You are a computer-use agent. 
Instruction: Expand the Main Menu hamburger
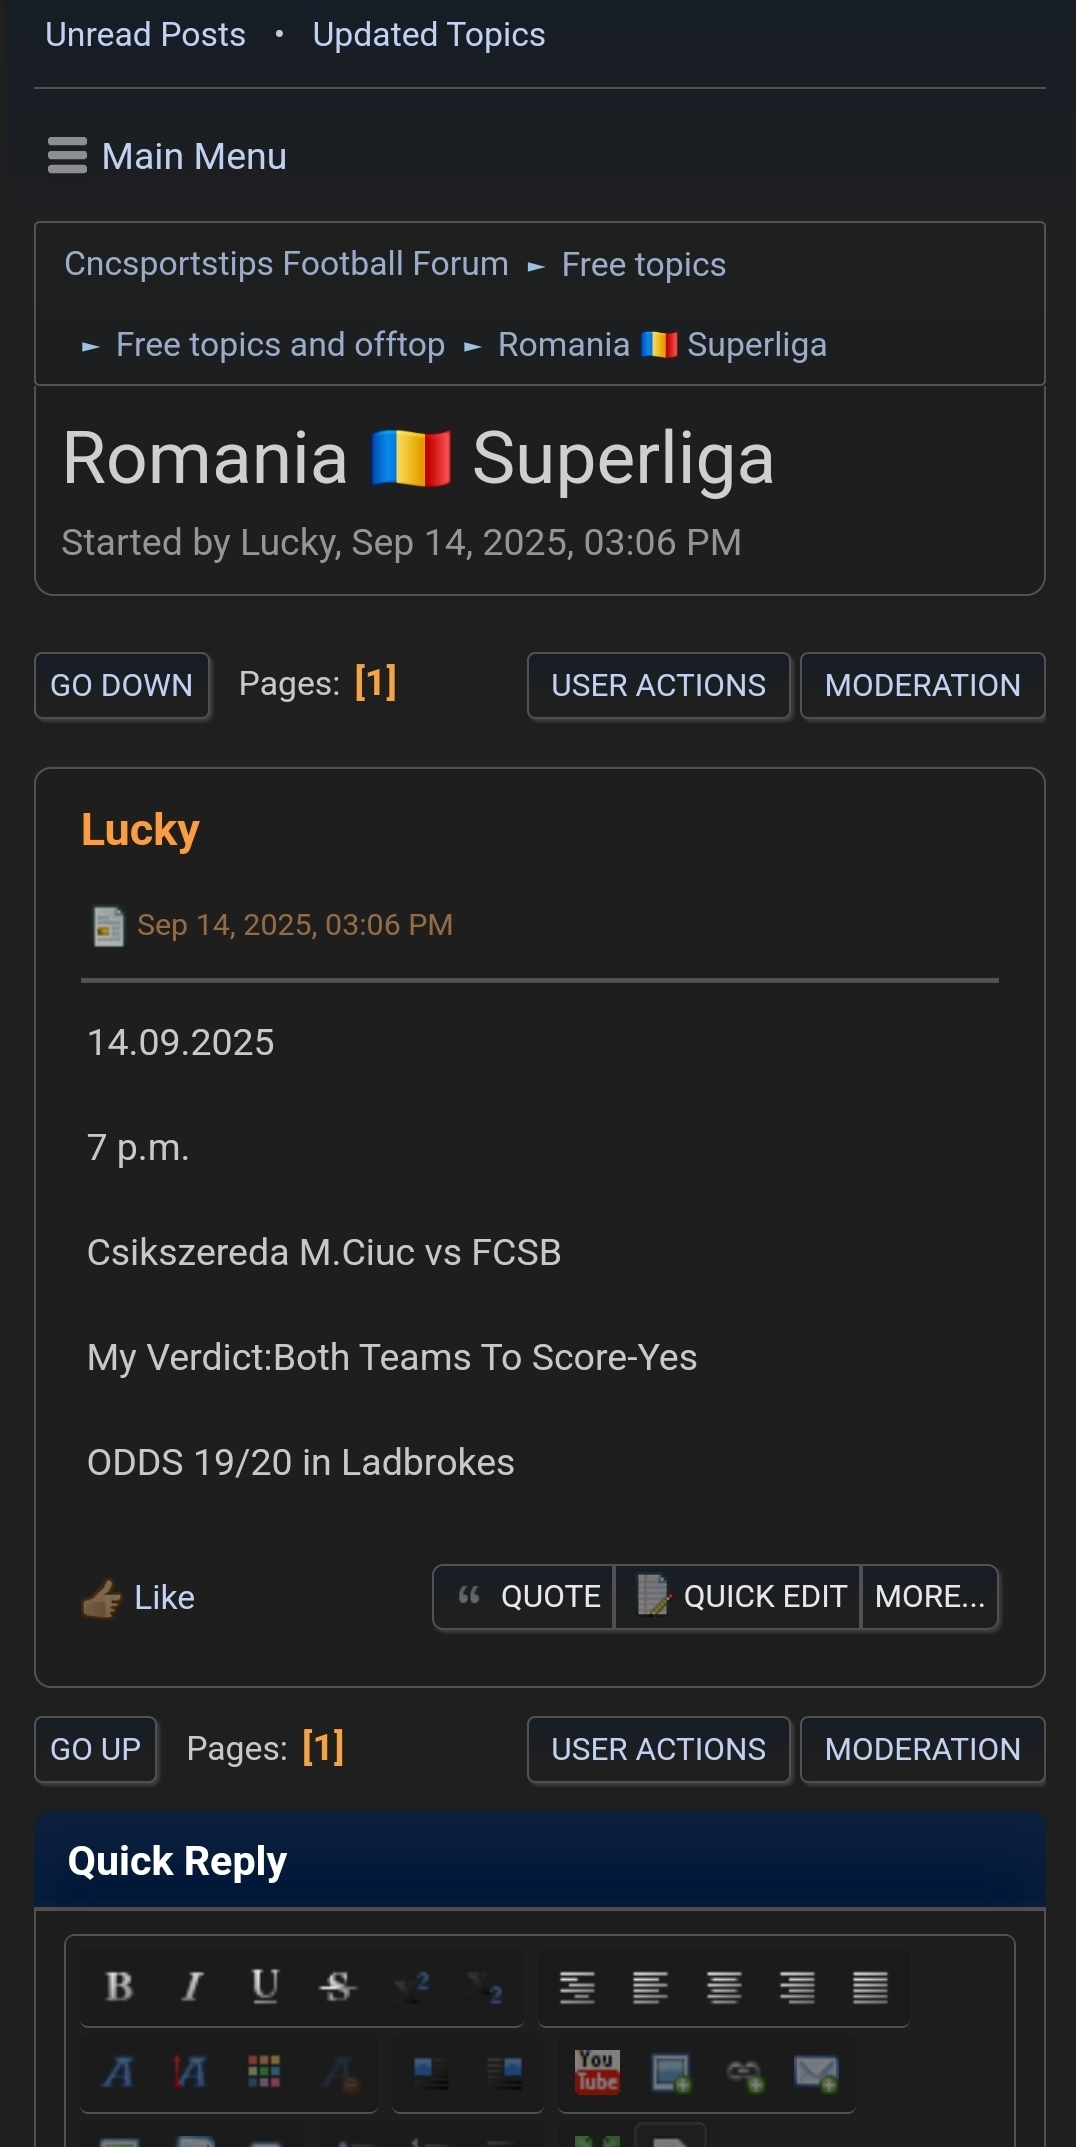tap(67, 156)
